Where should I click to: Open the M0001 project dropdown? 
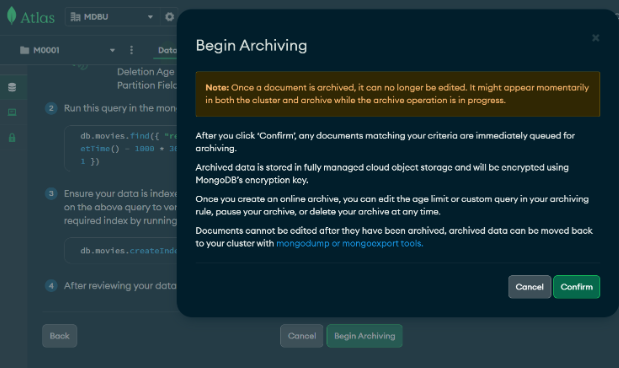tap(67, 50)
